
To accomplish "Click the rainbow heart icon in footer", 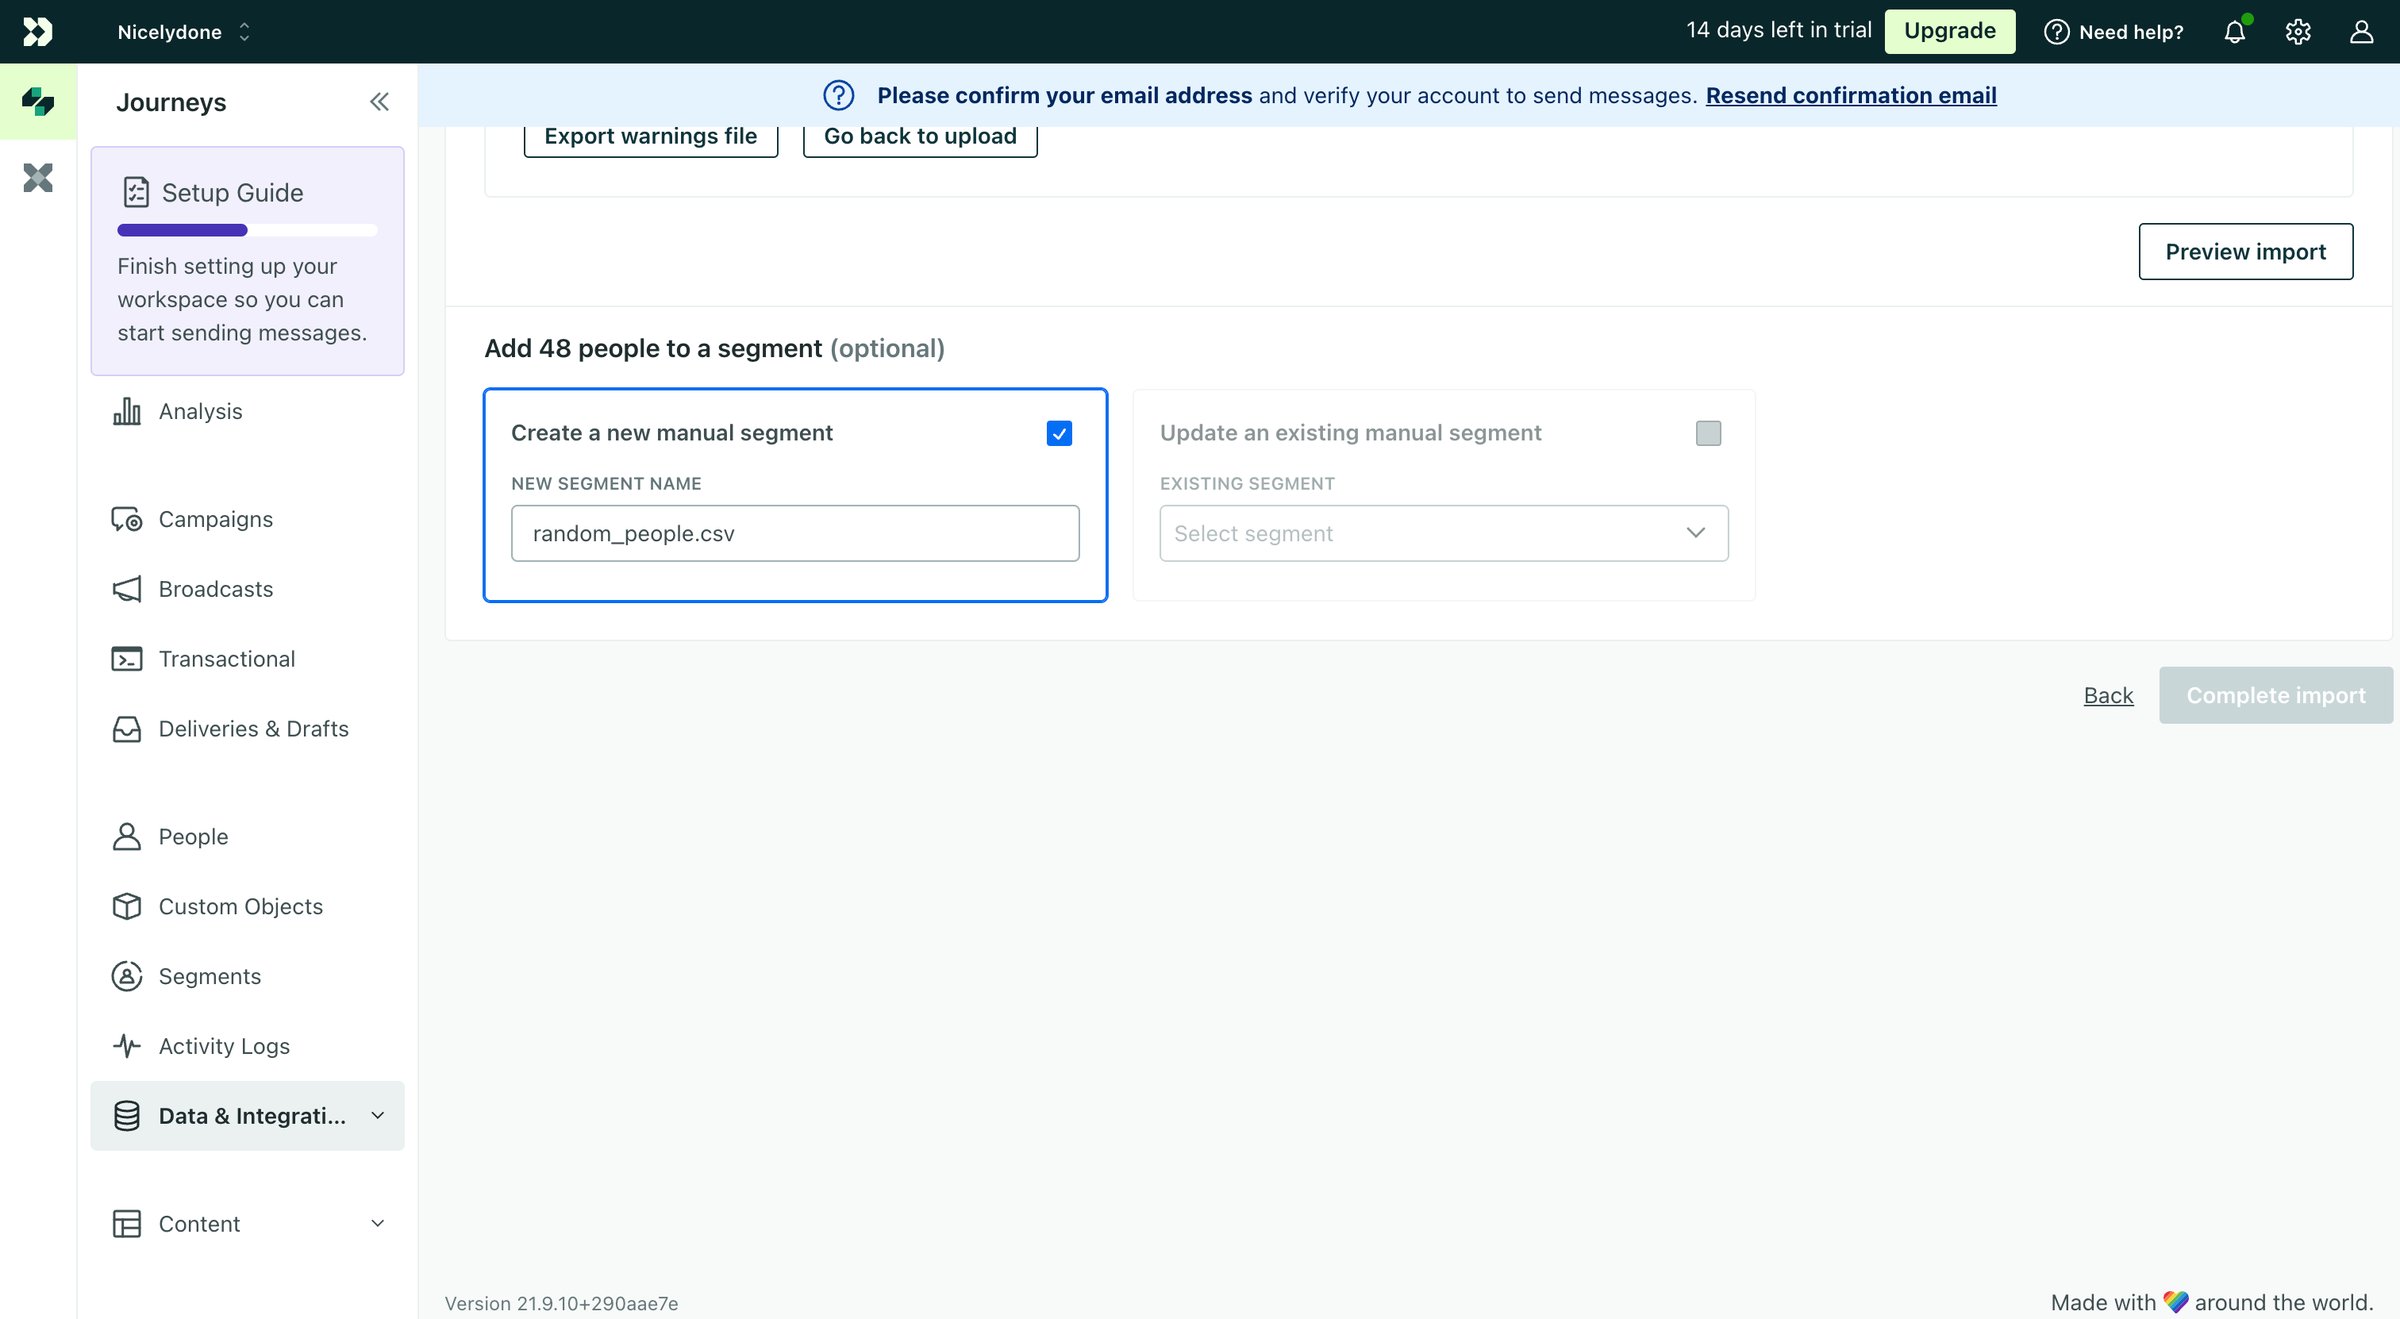I will pyautogui.click(x=2176, y=1302).
